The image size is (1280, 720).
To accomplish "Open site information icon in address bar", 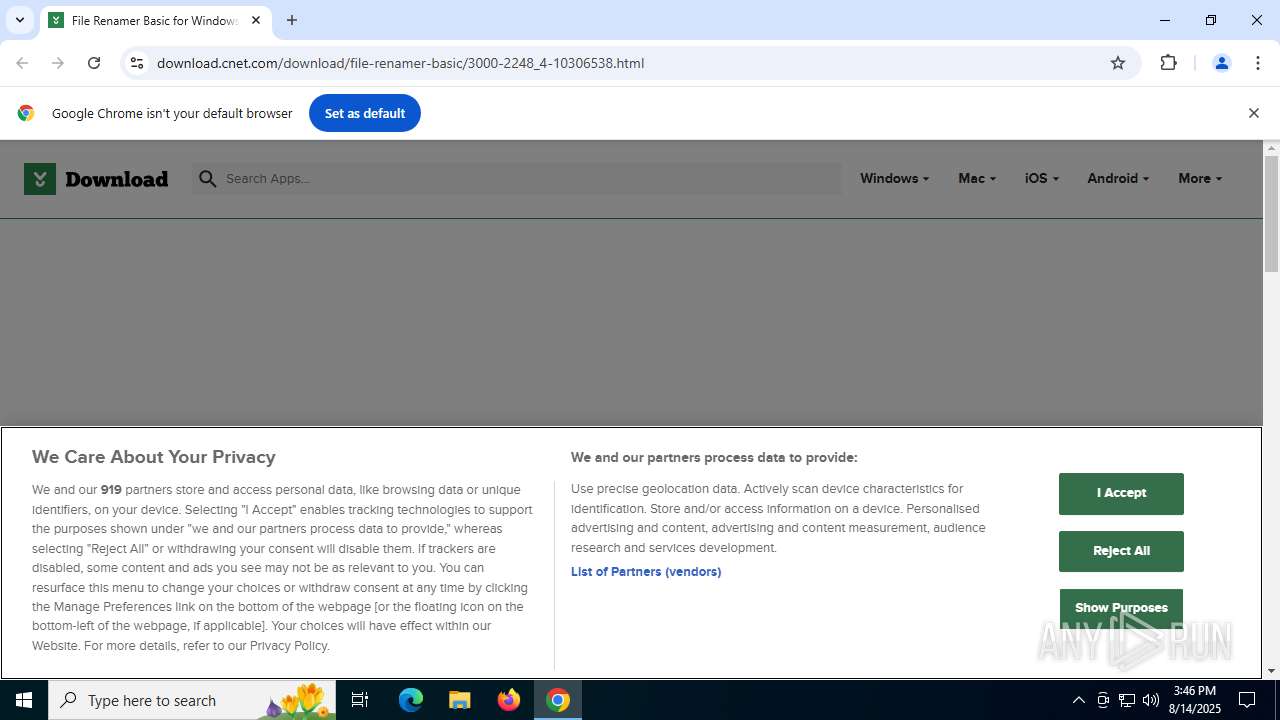I will [x=137, y=63].
